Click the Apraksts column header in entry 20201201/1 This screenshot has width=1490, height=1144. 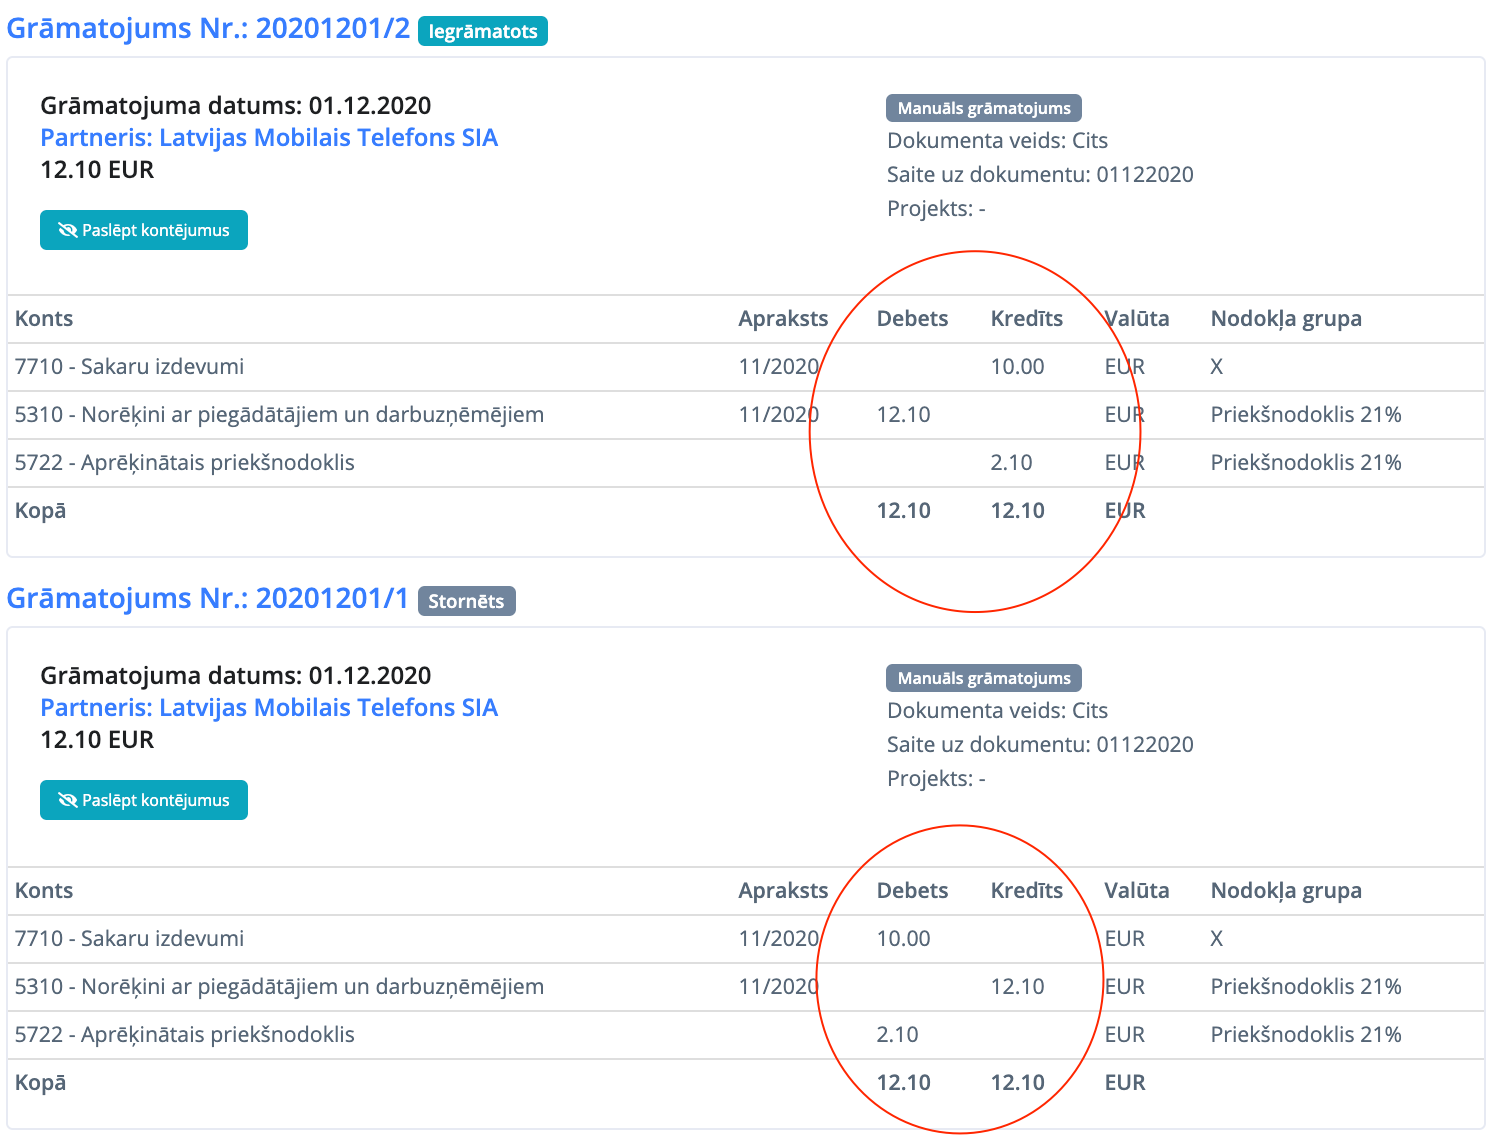(783, 891)
